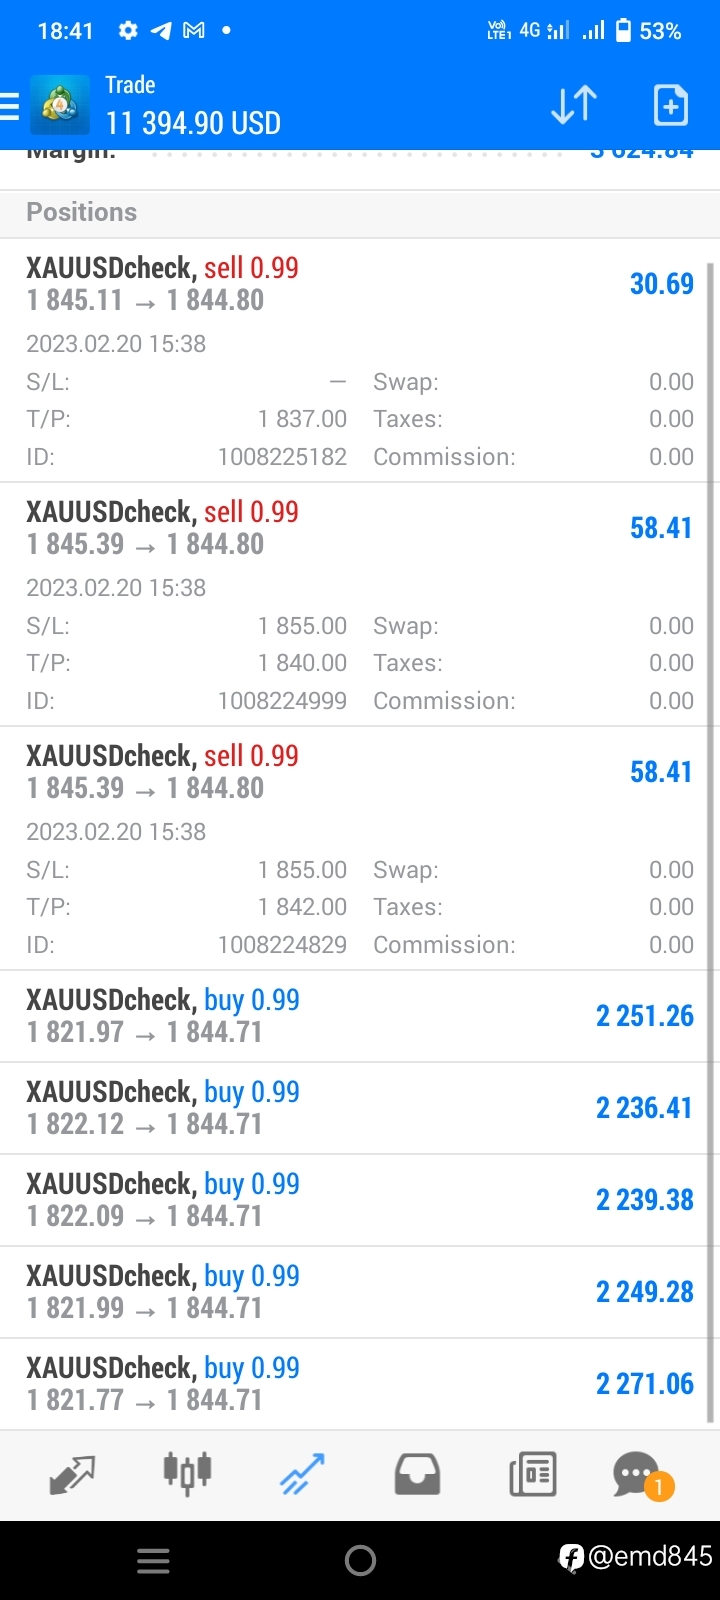Expand buy position opened at 1 822.12
This screenshot has width=720, height=1600.
click(x=360, y=1108)
